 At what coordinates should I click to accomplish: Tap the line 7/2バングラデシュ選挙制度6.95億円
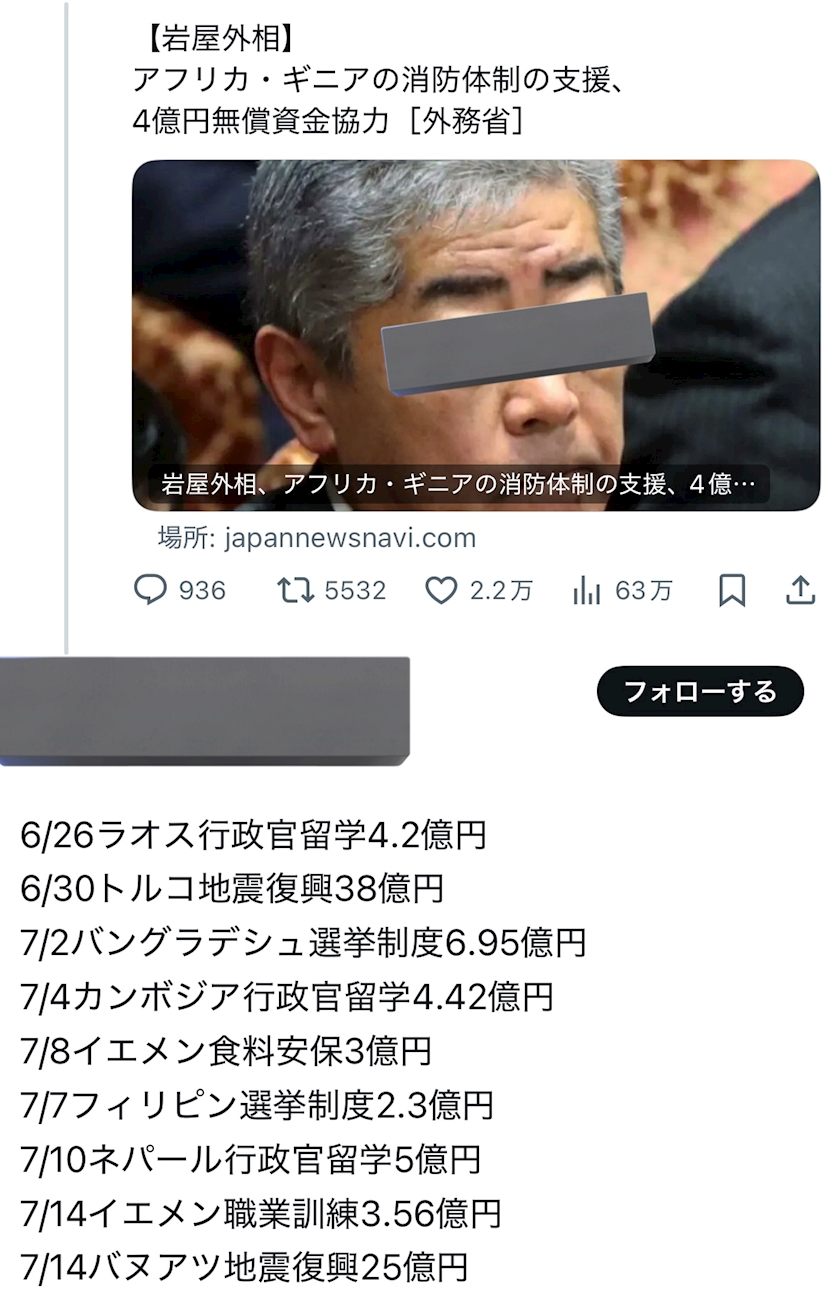tap(303, 943)
